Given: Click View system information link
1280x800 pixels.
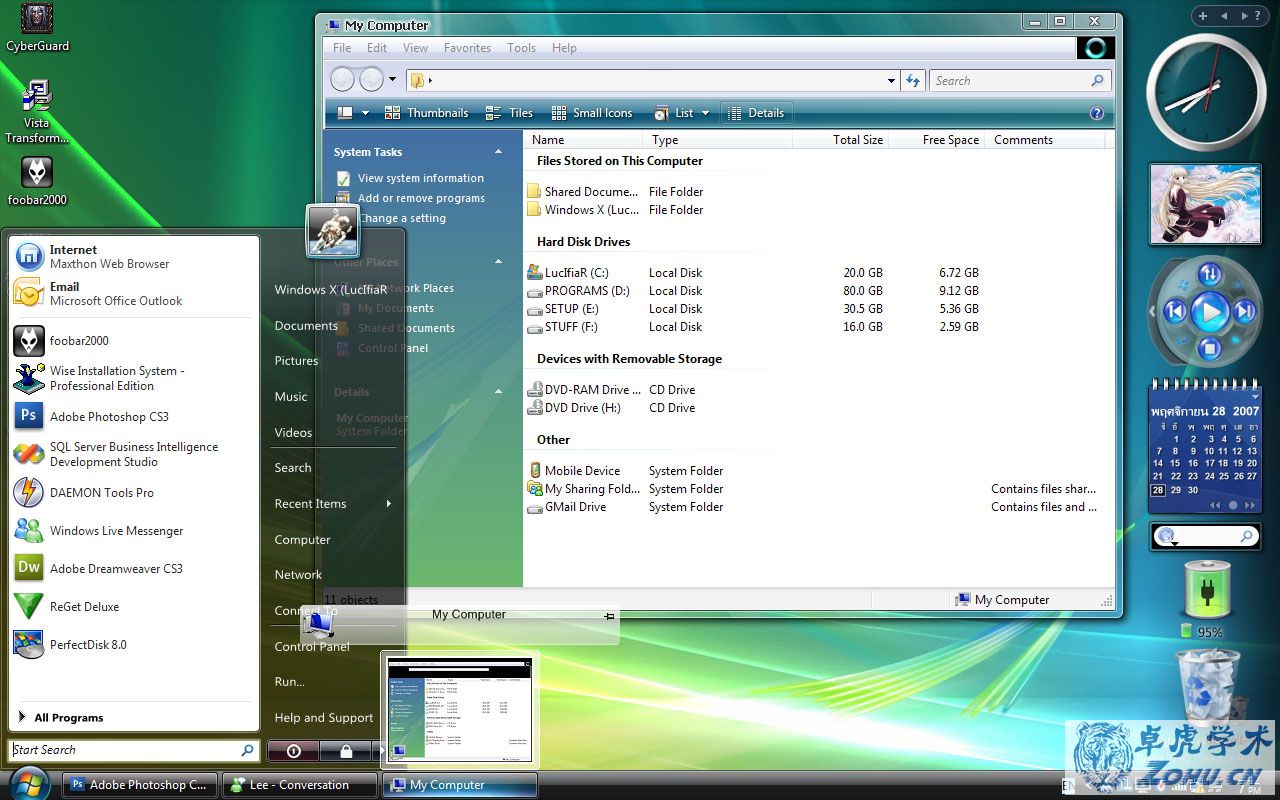Looking at the screenshot, I should pyautogui.click(x=421, y=178).
